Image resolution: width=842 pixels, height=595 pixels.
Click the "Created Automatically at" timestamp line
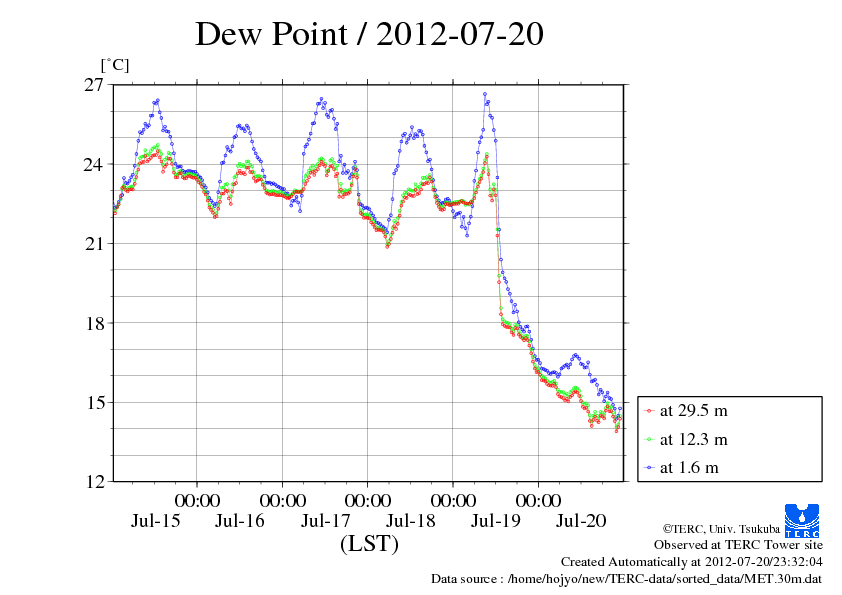click(692, 562)
